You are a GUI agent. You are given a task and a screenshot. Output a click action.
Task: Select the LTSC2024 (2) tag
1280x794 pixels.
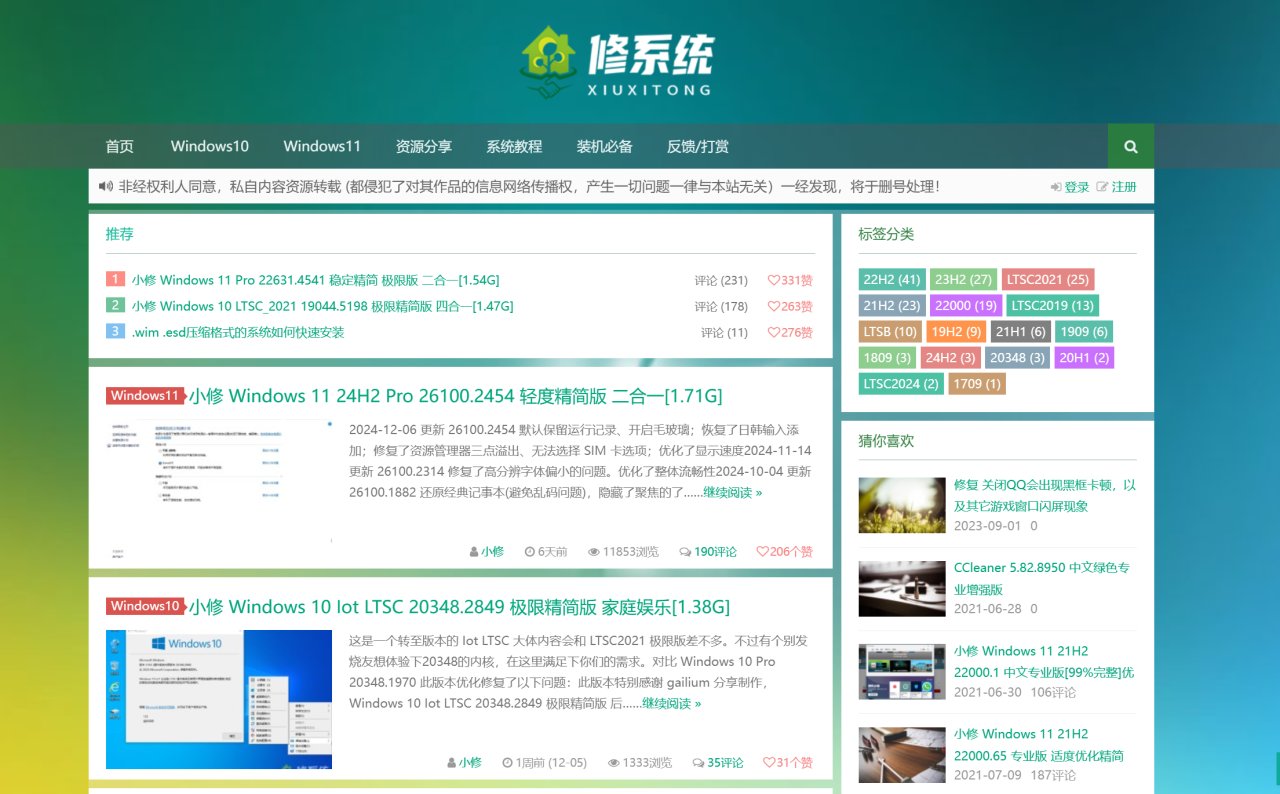(901, 383)
